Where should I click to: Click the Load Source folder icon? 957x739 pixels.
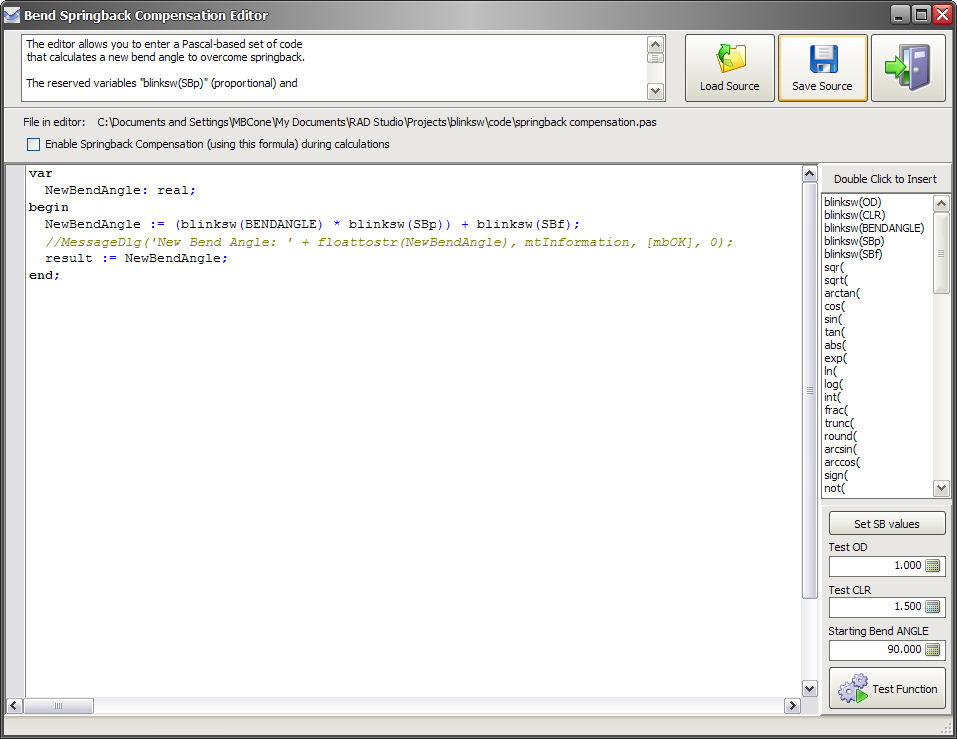point(729,59)
